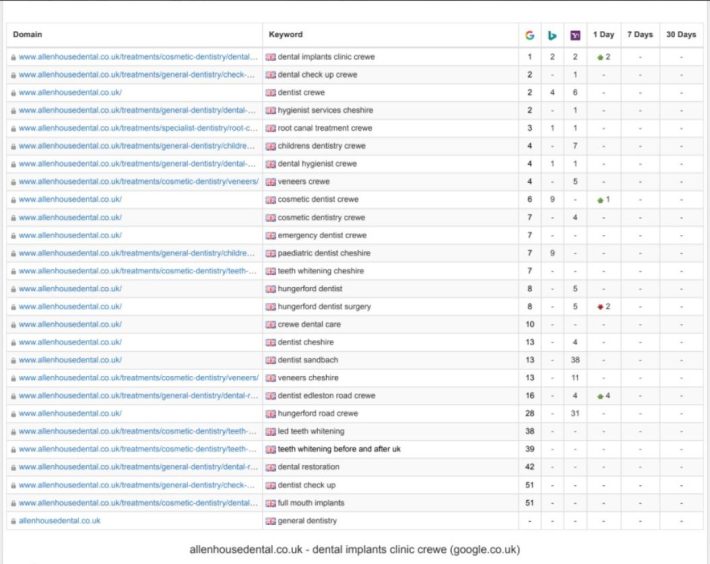Select the 'led teeth whitening' keyword
The width and height of the screenshot is (710, 564).
coord(310,432)
